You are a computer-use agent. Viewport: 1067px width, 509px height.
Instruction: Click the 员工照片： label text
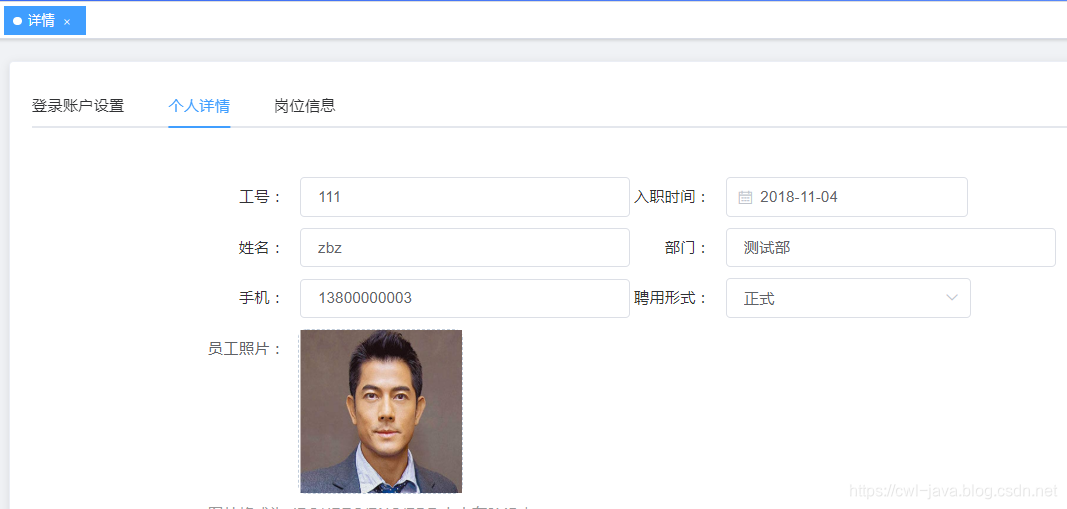point(245,349)
